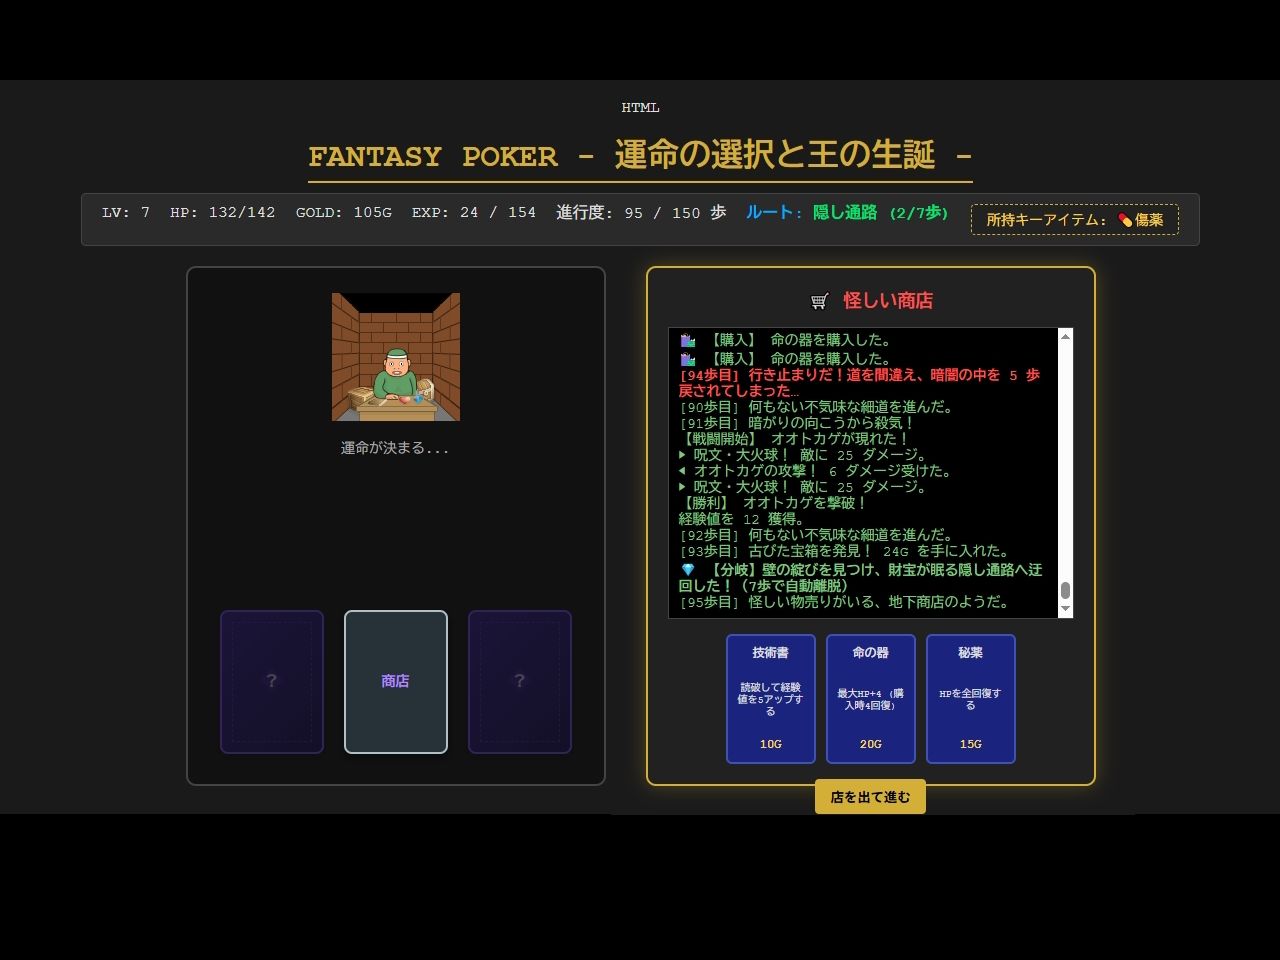Click the 95歩目 怪しい物売り log line
This screenshot has width=1280, height=960.
tap(844, 602)
